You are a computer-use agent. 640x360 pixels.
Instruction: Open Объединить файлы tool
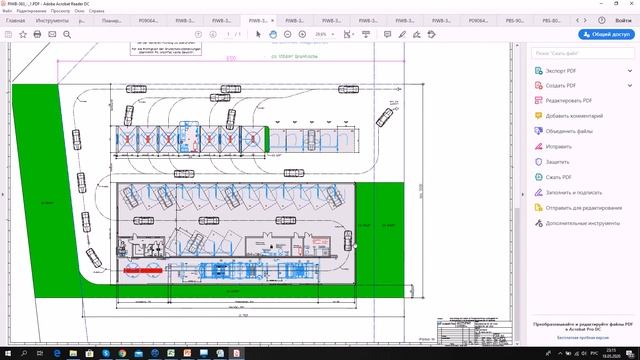pyautogui.click(x=564, y=131)
